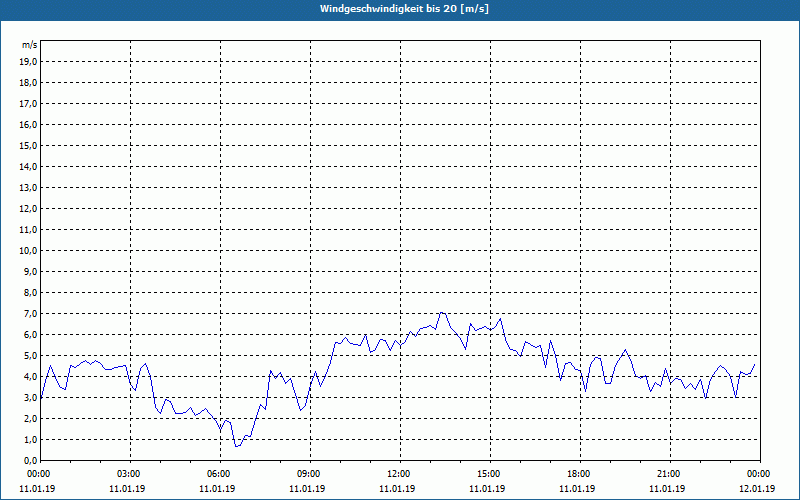800x500 pixels.
Task: Select the 11,0 y-axis label
Action: (x=28, y=230)
